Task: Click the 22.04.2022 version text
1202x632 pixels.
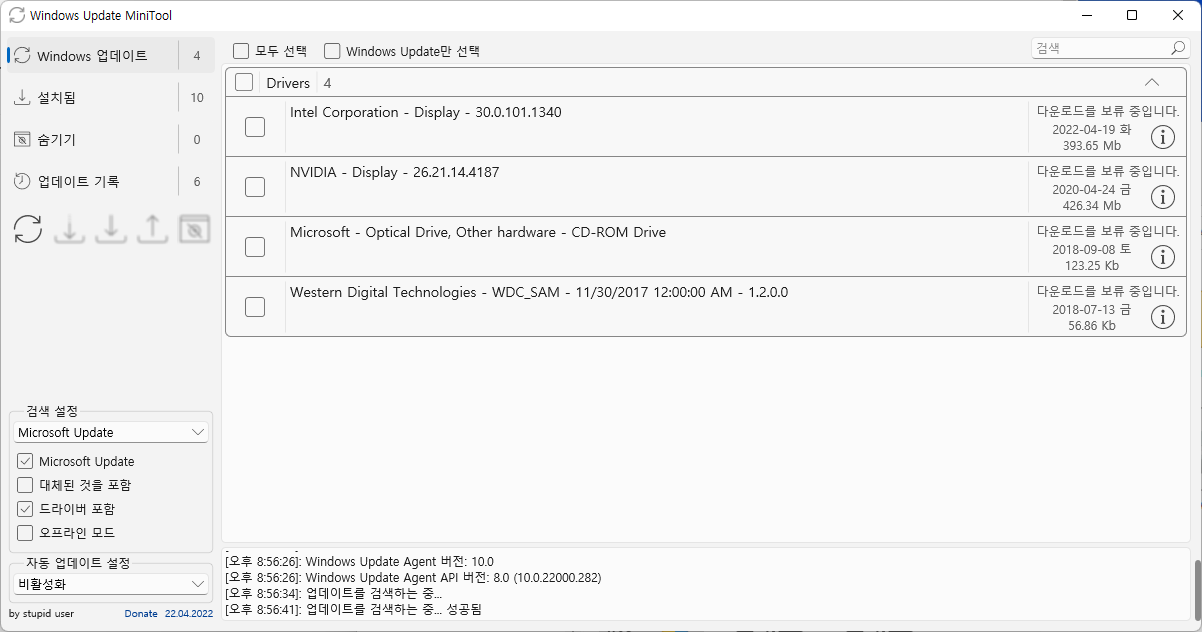Action: [x=189, y=613]
